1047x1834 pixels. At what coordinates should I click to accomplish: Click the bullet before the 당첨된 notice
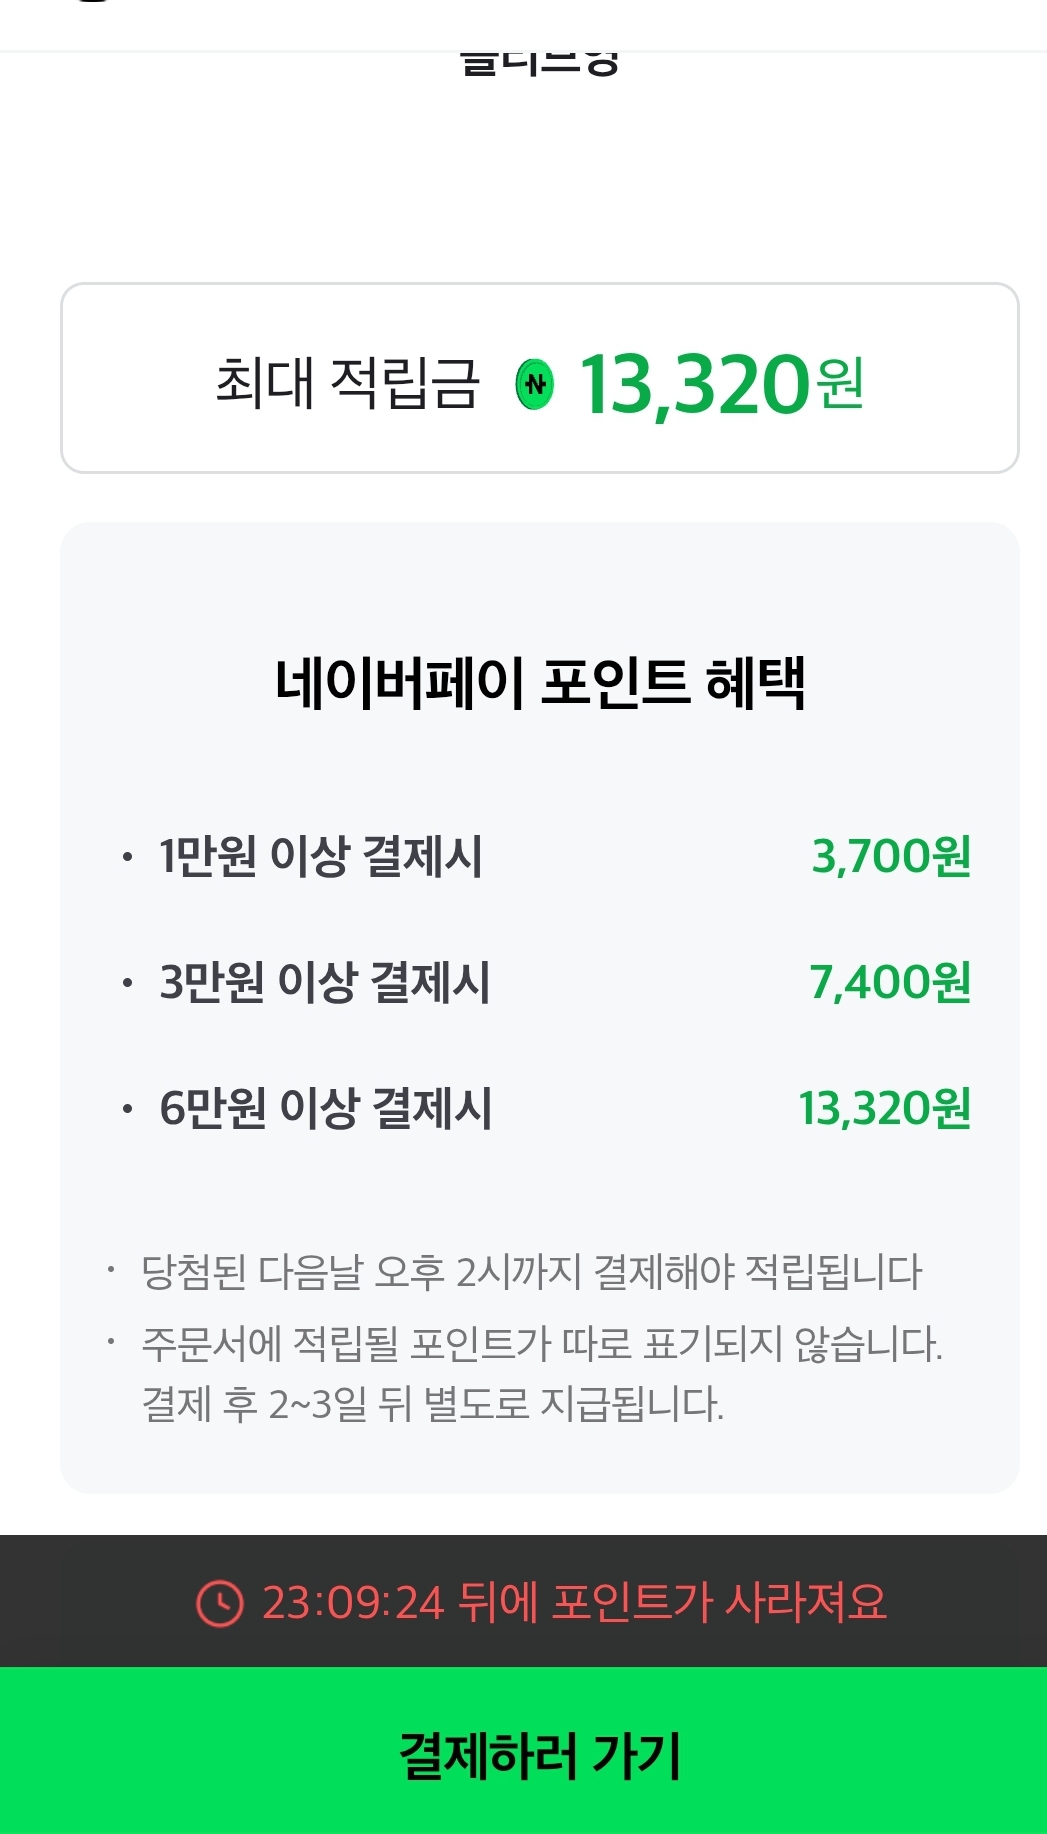(112, 1271)
